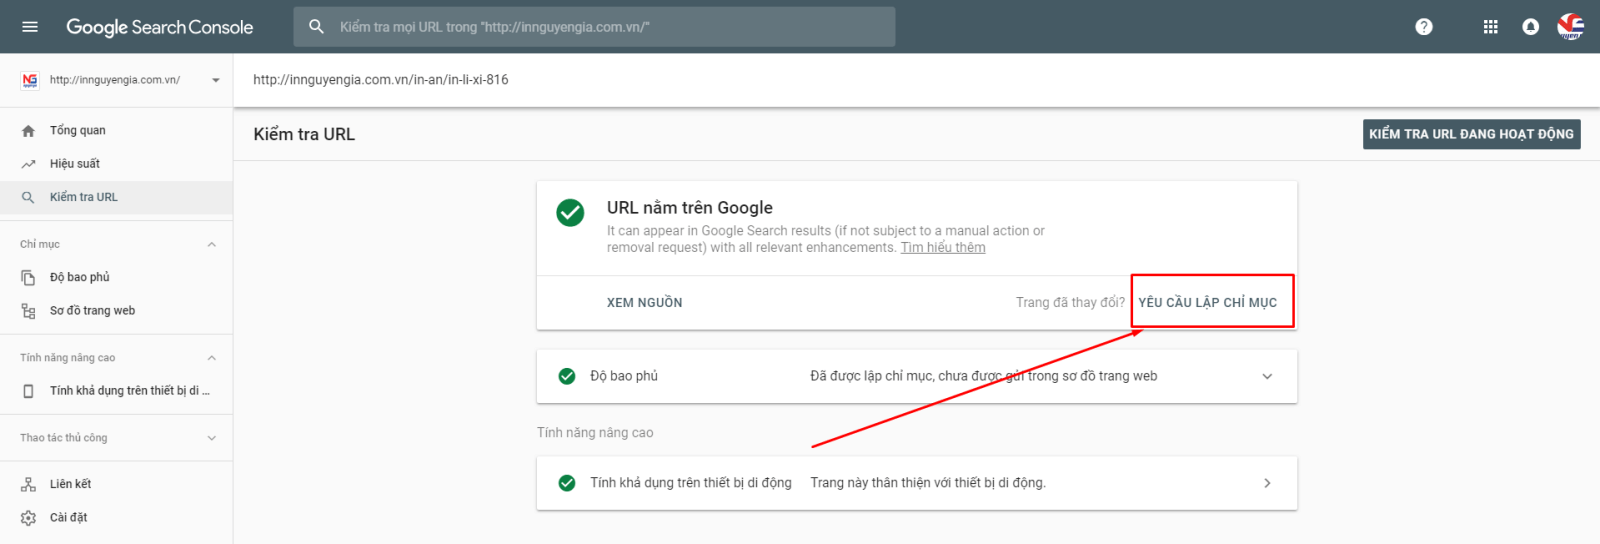Click the search magnifier icon in the URL bar

[317, 27]
